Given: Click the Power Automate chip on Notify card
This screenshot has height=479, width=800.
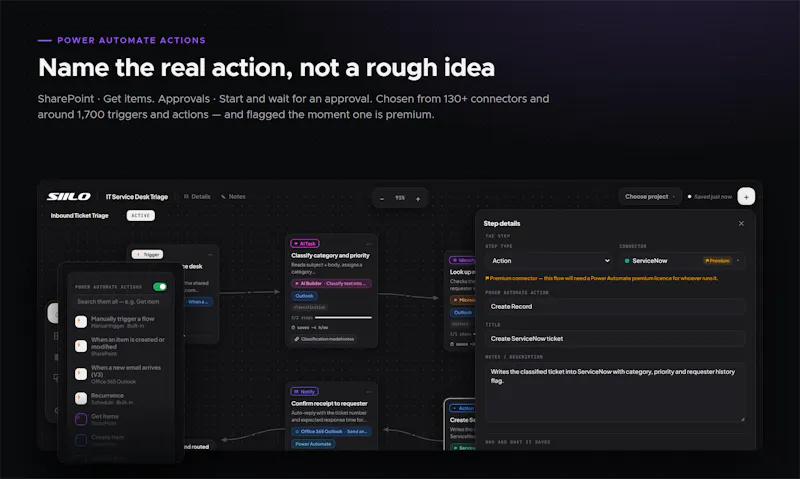Looking at the screenshot, I should click(x=313, y=444).
